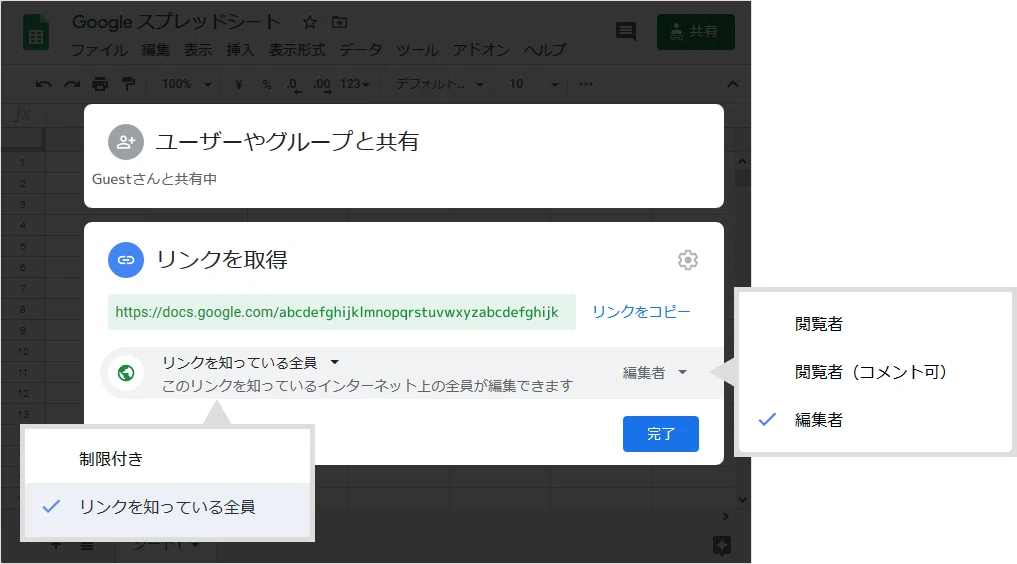
Task: Open the 100% zoom dropdown
Action: pyautogui.click(x=187, y=84)
